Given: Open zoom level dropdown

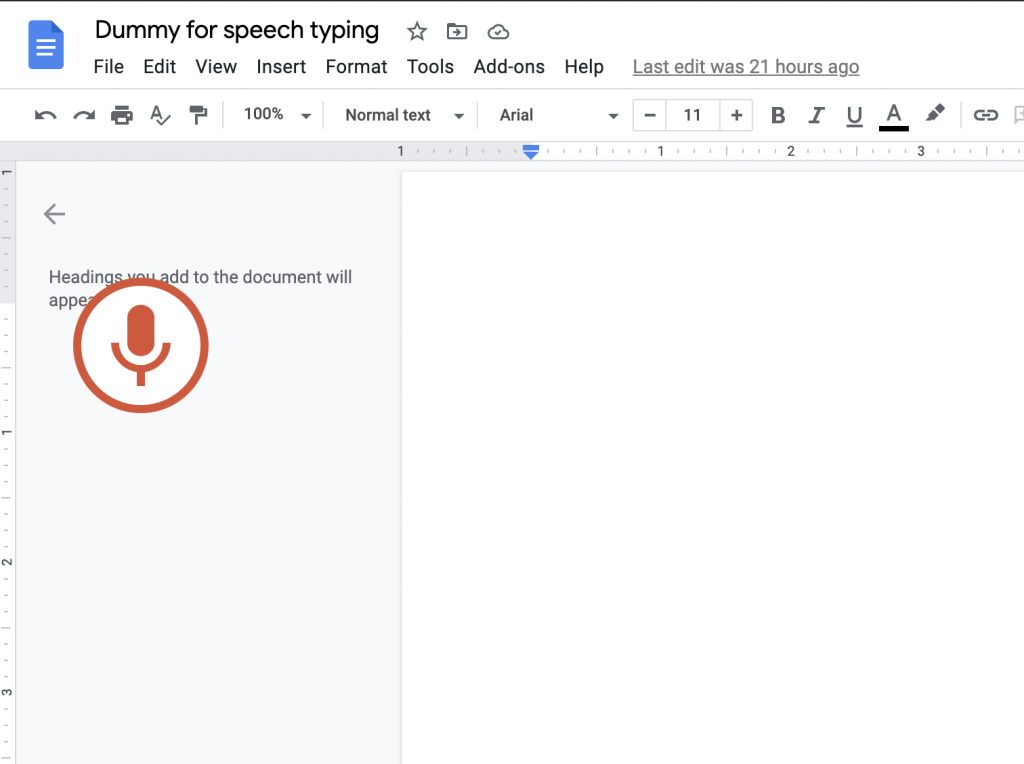Looking at the screenshot, I should point(277,115).
